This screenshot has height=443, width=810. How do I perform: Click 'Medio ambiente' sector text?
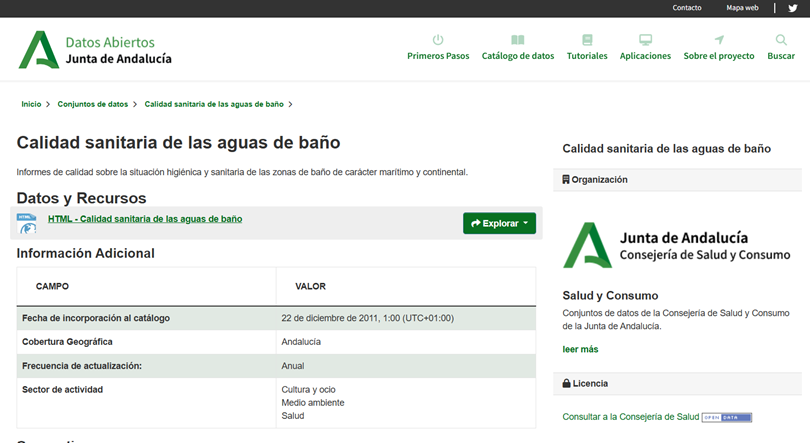click(x=313, y=403)
